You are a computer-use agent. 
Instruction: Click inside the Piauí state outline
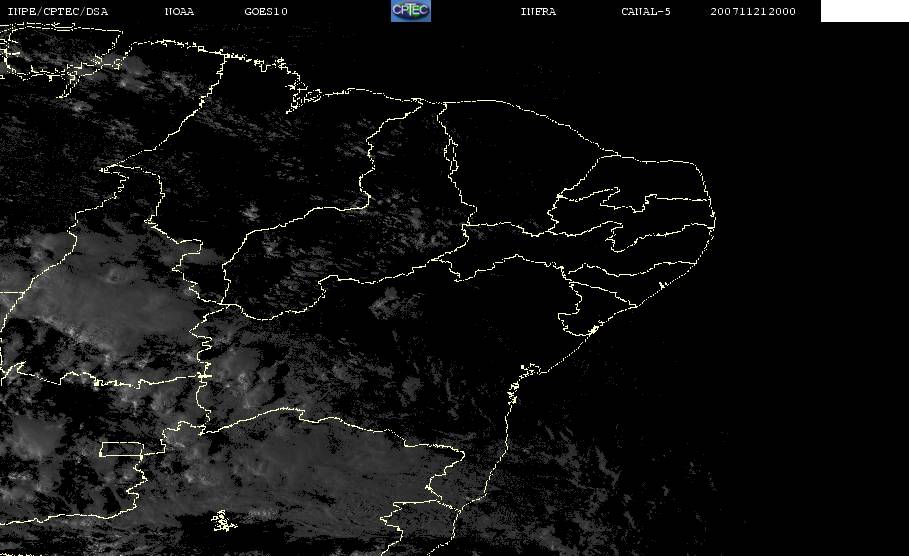[x=410, y=200]
